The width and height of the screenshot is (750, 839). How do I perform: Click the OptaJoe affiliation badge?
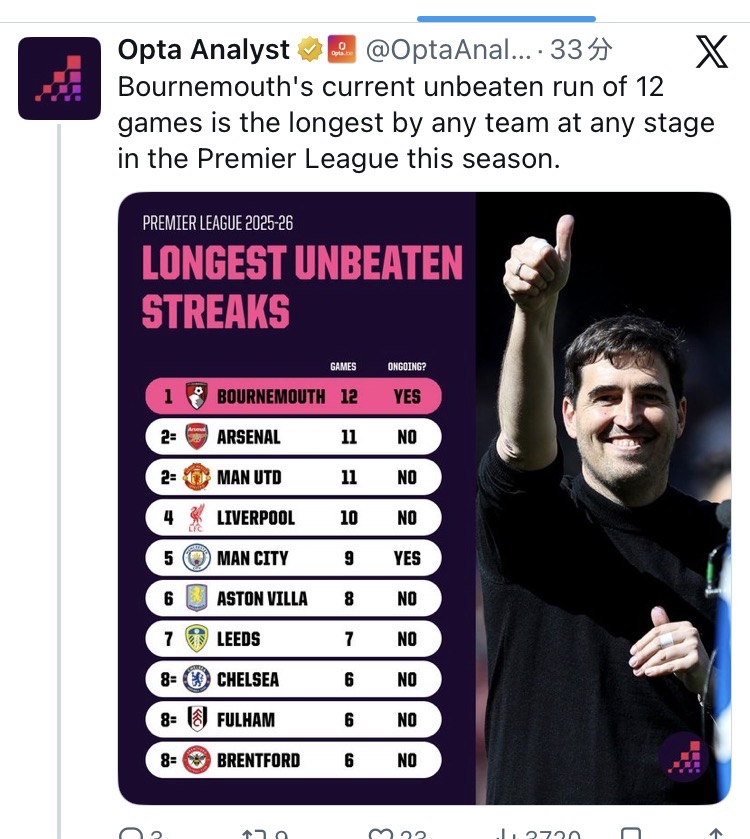click(x=342, y=49)
